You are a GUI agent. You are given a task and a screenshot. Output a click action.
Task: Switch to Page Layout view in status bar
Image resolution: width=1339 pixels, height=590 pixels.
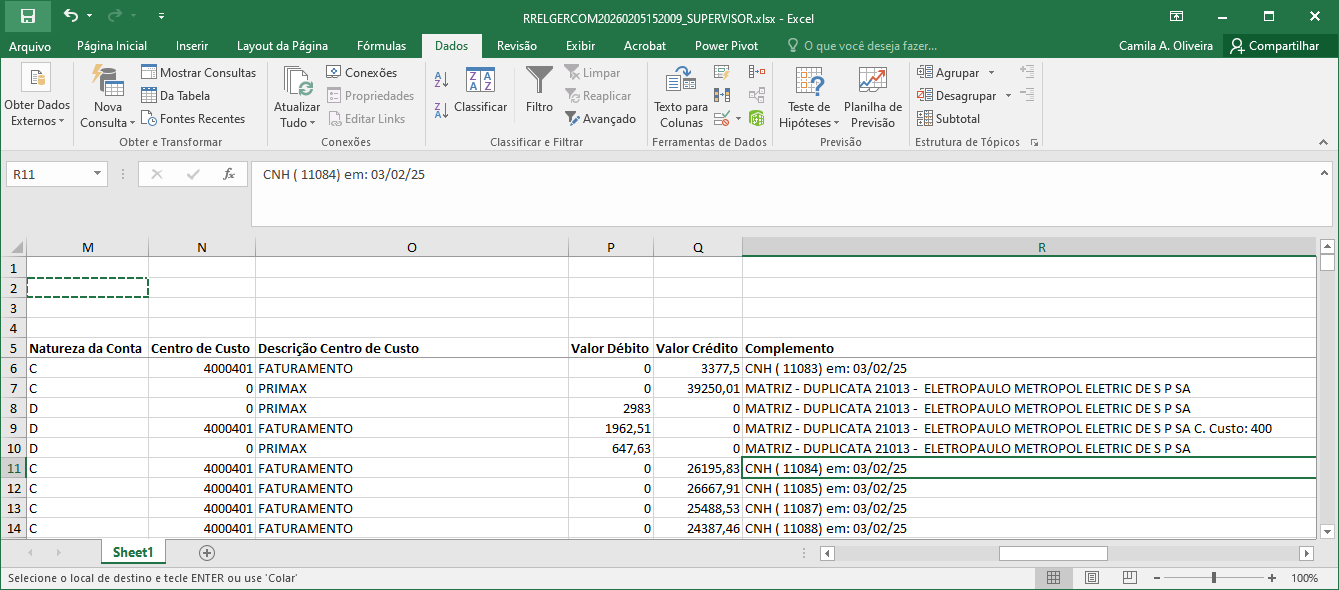[x=1091, y=578]
